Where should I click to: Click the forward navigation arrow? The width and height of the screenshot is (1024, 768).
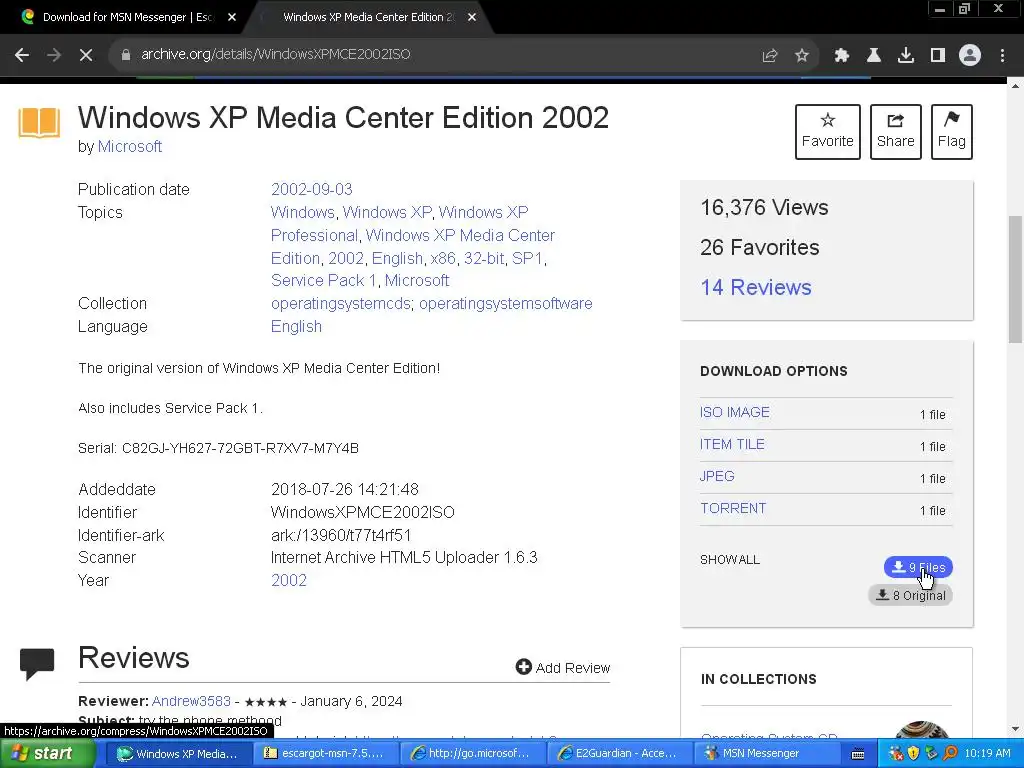click(x=54, y=55)
